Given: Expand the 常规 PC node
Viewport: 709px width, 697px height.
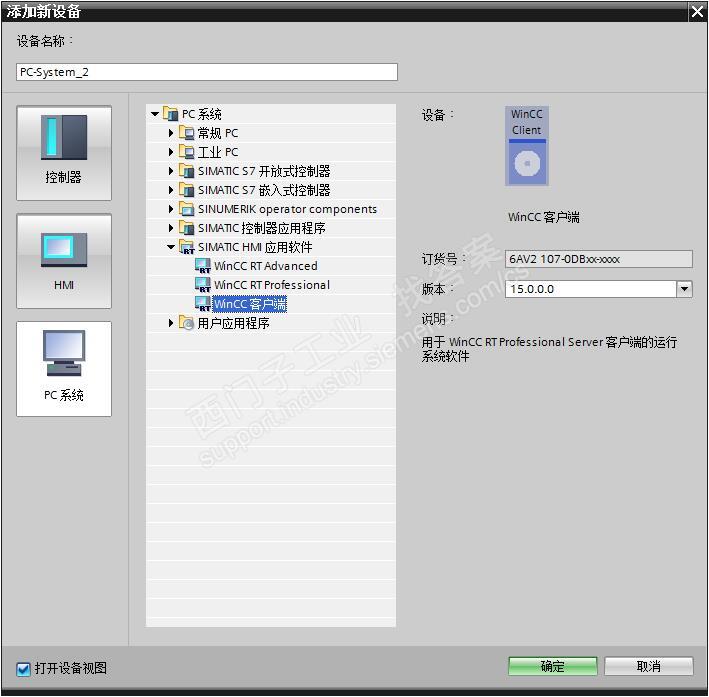Looking at the screenshot, I should [x=171, y=133].
